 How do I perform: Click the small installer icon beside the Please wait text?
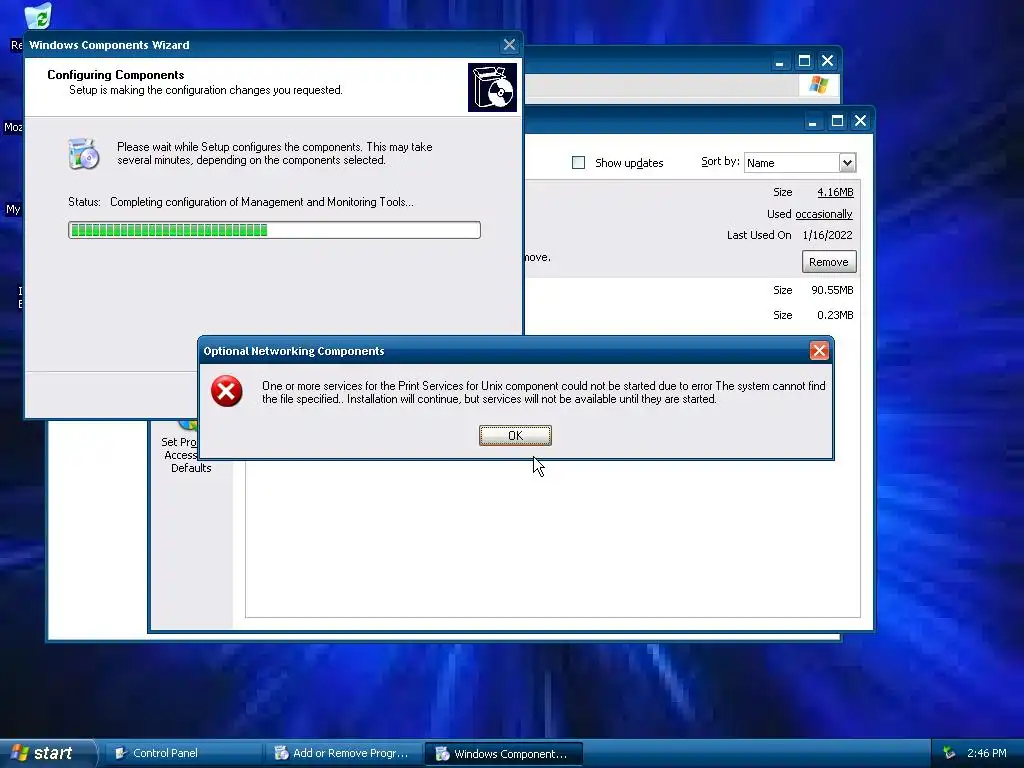tap(84, 154)
